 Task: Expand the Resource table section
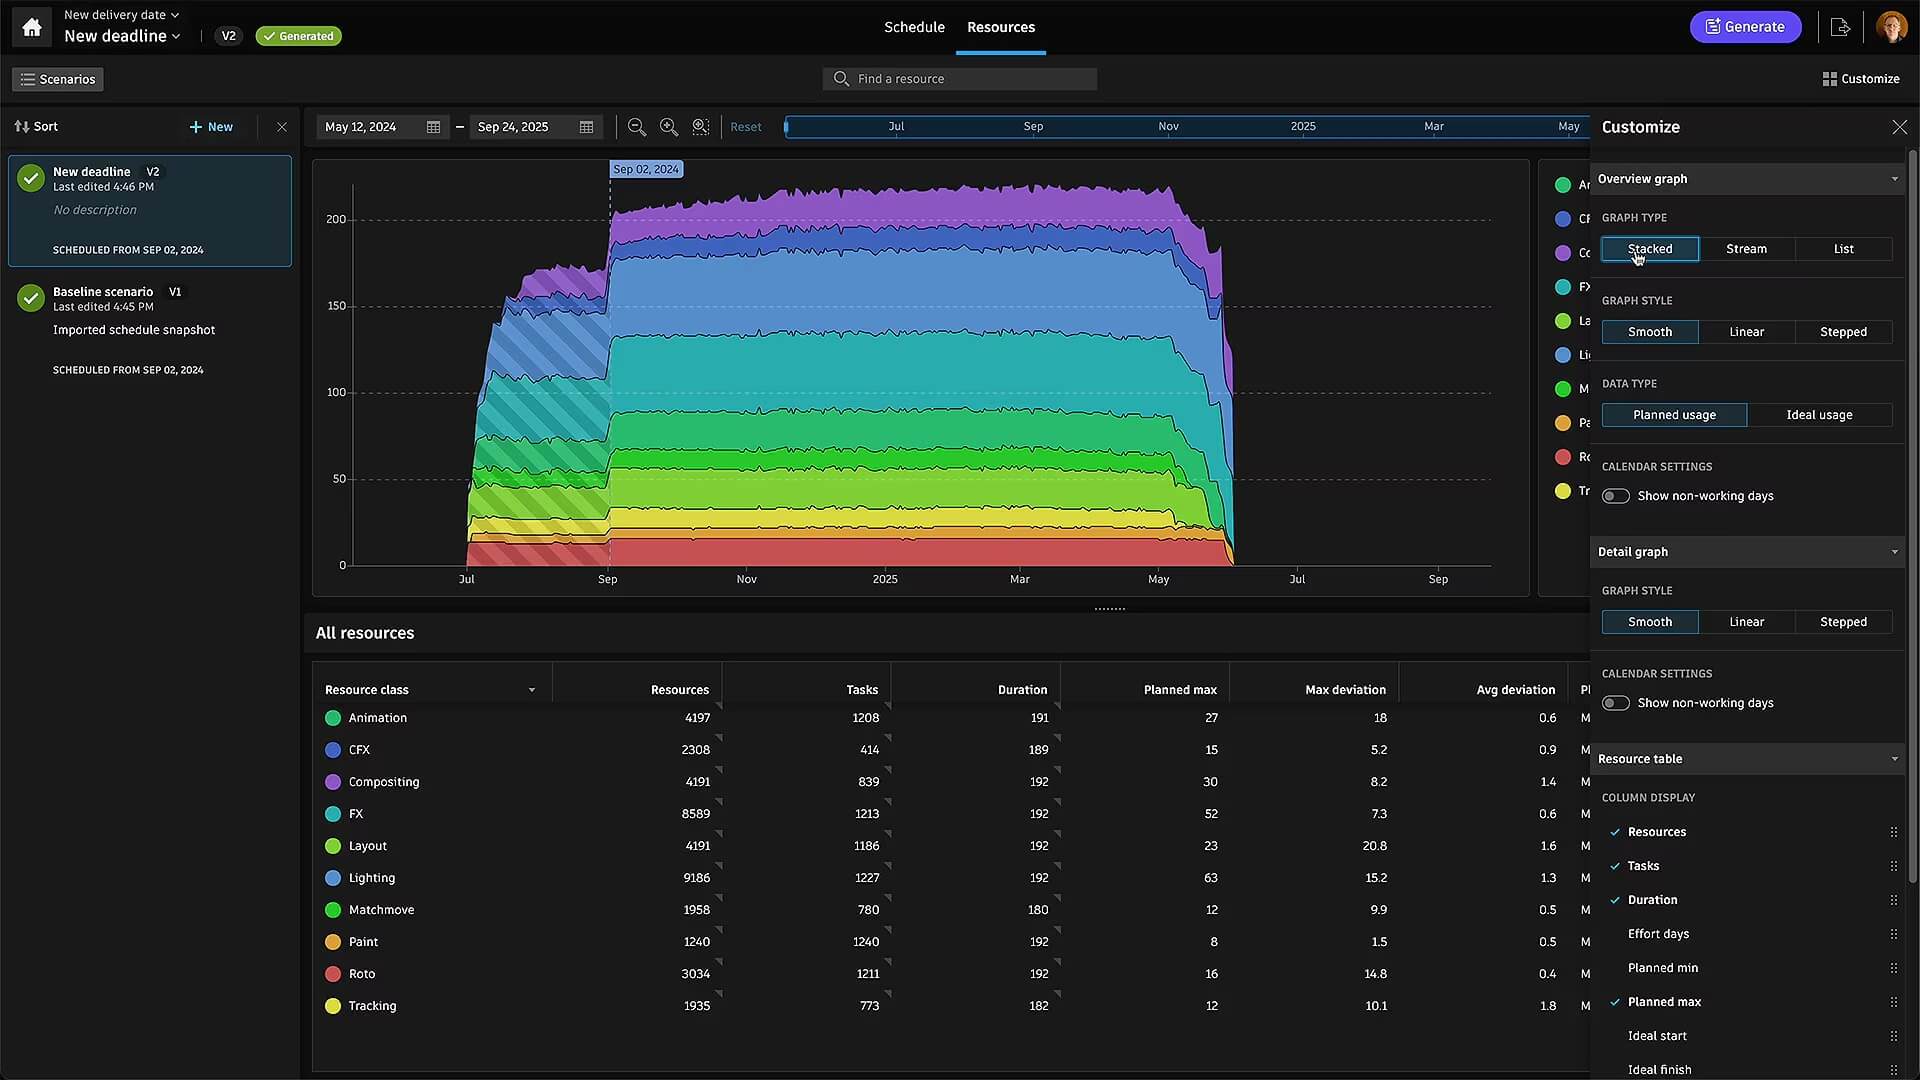[1747, 758]
